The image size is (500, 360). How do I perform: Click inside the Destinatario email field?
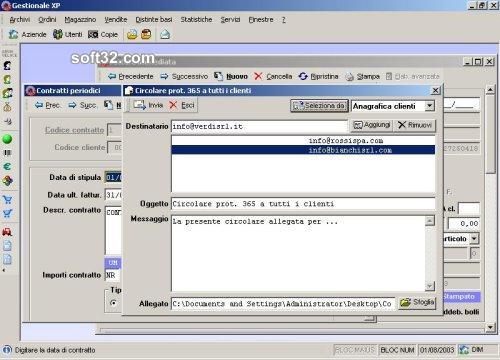pyautogui.click(x=259, y=126)
